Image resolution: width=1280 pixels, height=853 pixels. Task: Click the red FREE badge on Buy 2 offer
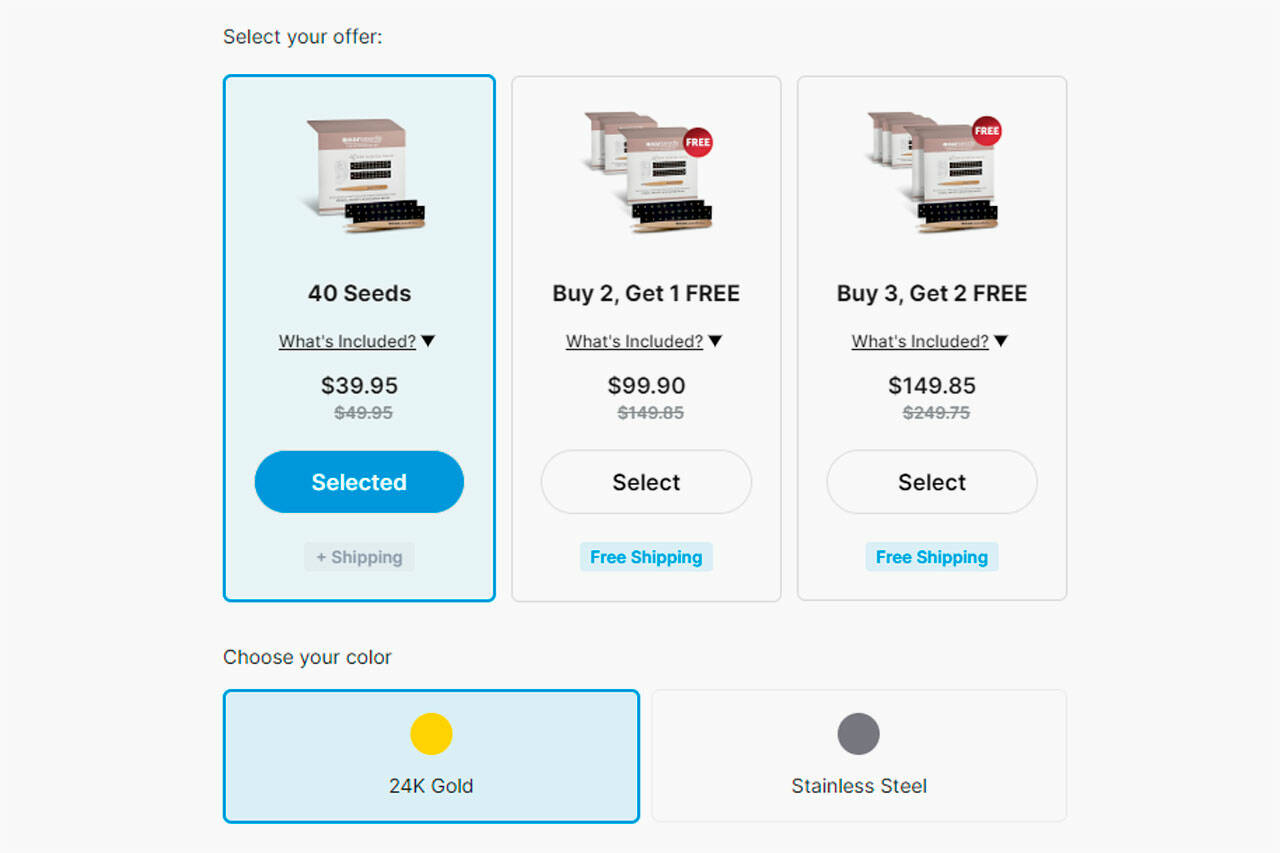[698, 143]
